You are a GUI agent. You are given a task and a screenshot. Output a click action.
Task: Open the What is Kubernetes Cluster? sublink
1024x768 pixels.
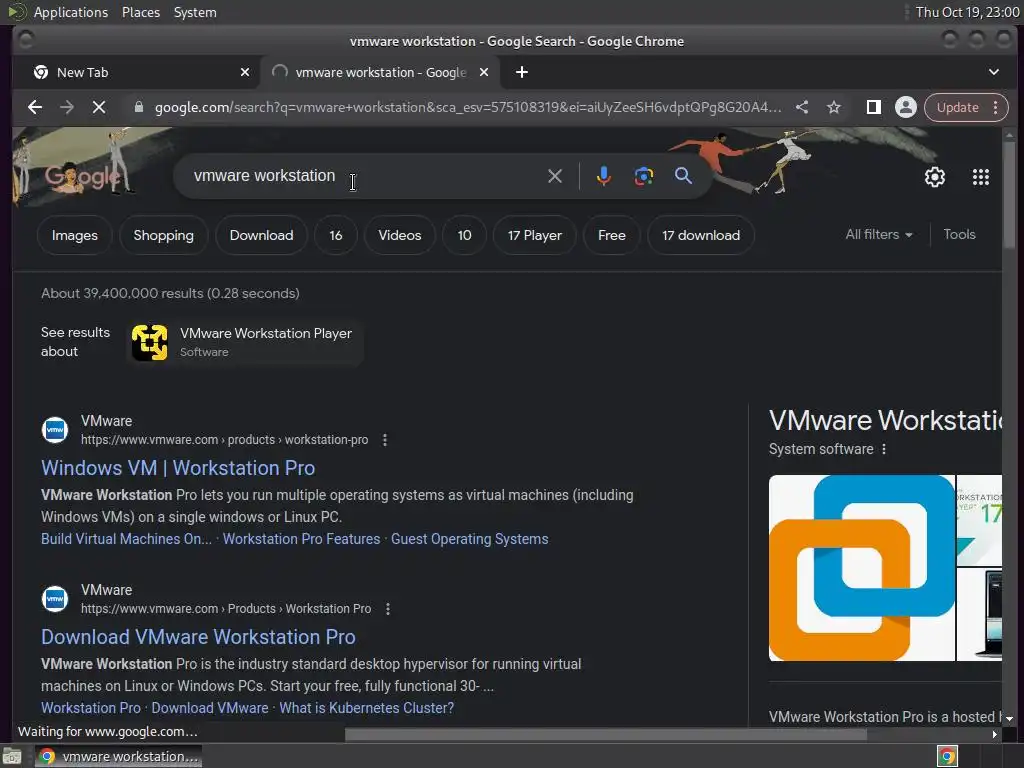(366, 708)
